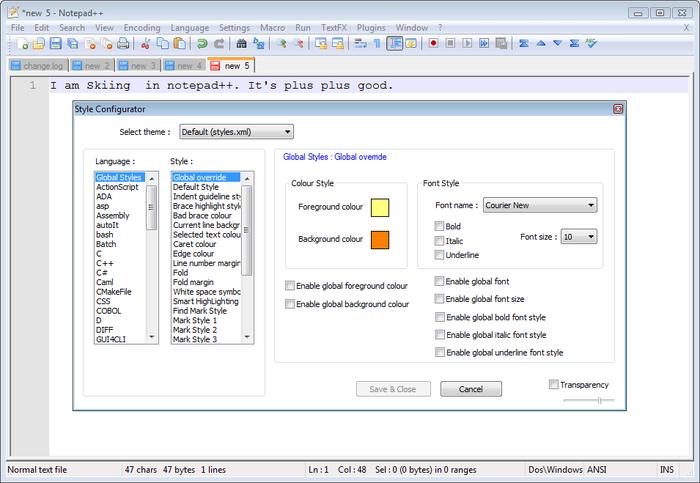Open the Encoding menu
Image resolution: width=700 pixels, height=483 pixels.
(142, 28)
